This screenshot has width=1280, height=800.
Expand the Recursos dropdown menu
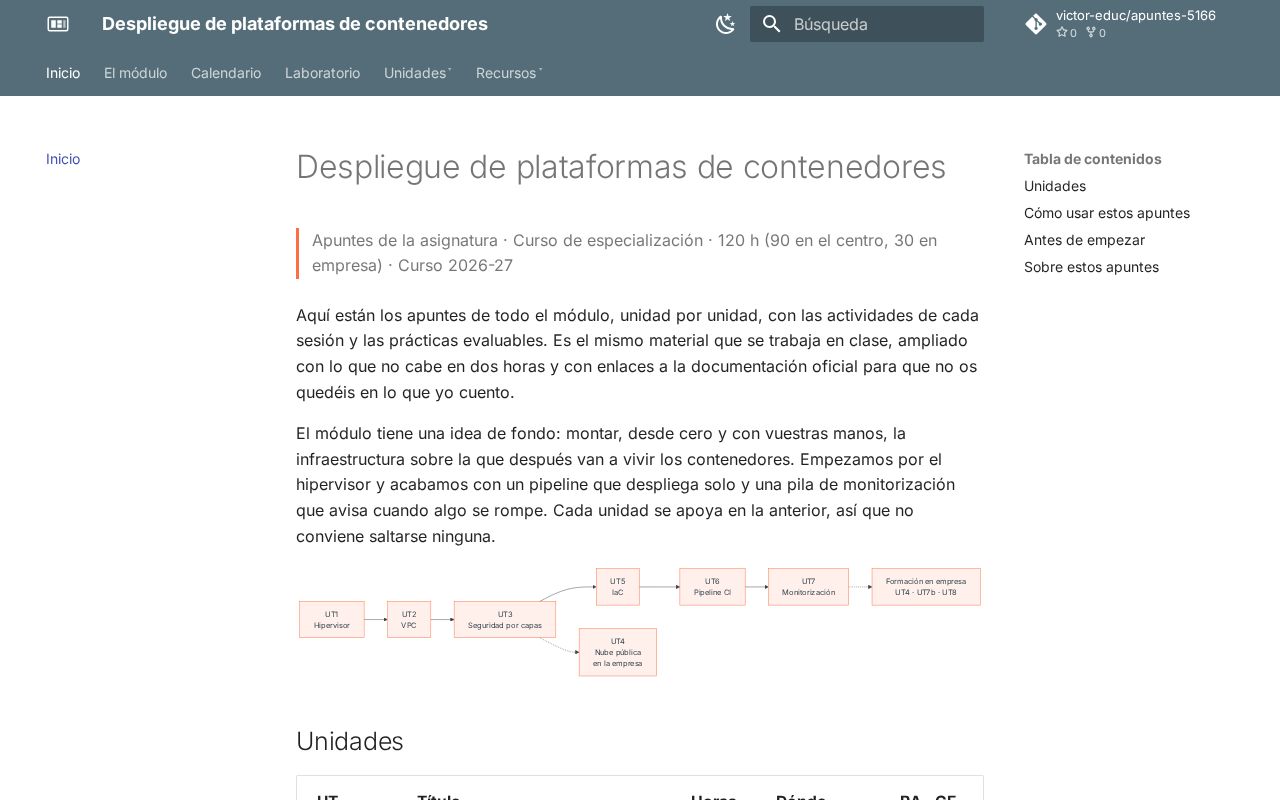(x=509, y=73)
